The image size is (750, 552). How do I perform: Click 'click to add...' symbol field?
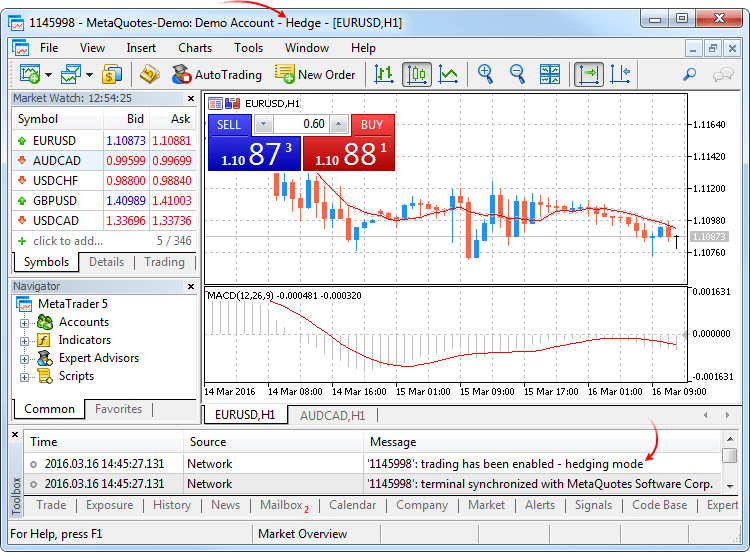[68, 241]
